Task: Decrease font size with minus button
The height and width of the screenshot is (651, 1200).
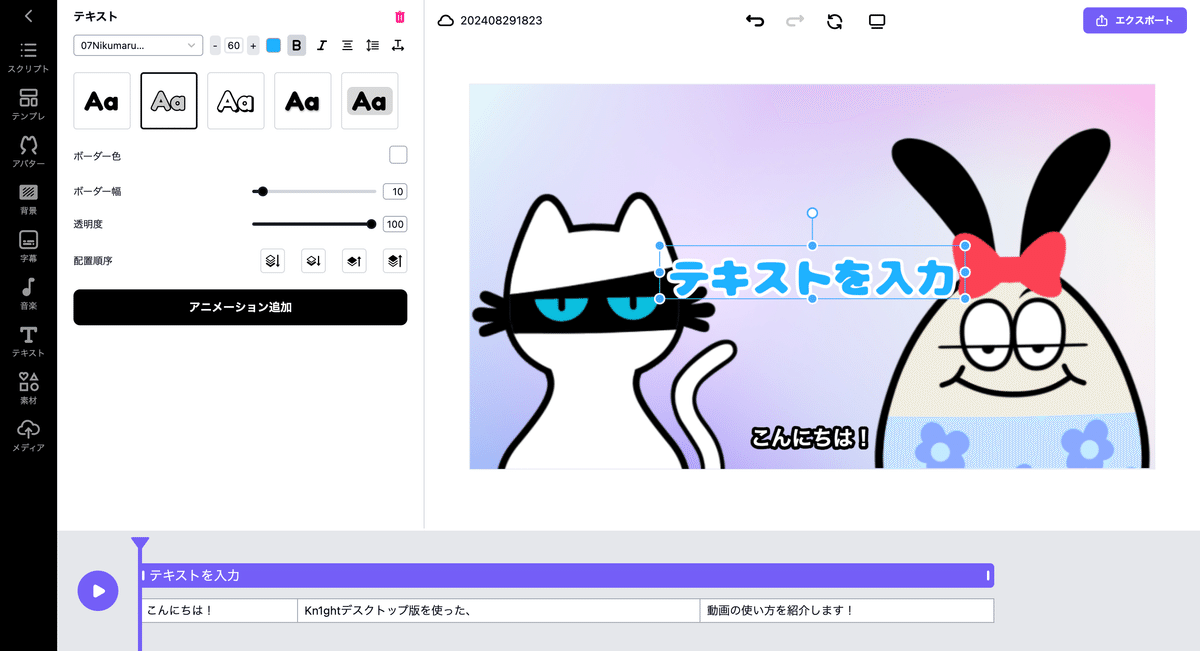Action: coord(215,45)
